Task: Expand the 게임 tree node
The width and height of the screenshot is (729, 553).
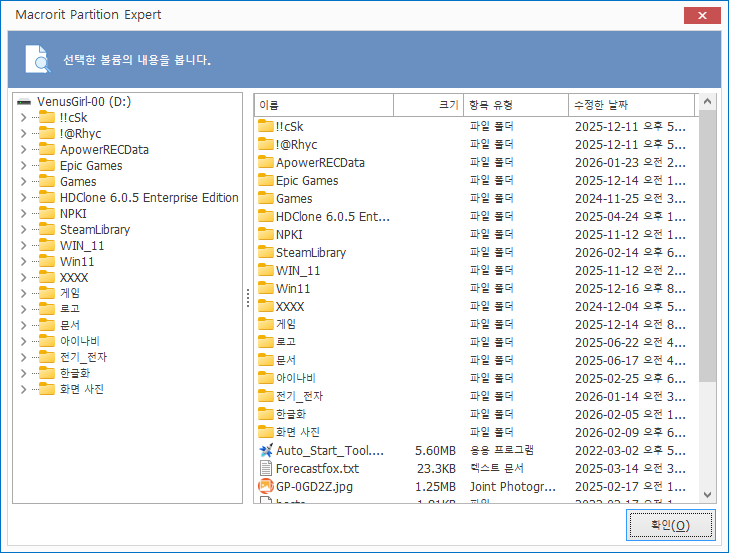Action: 23,293
